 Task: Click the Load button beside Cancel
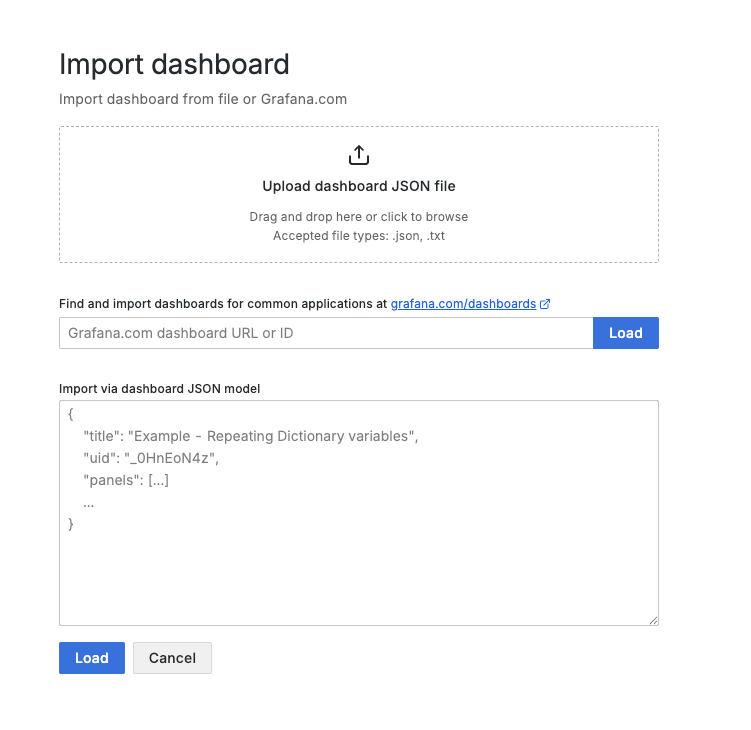[92, 658]
